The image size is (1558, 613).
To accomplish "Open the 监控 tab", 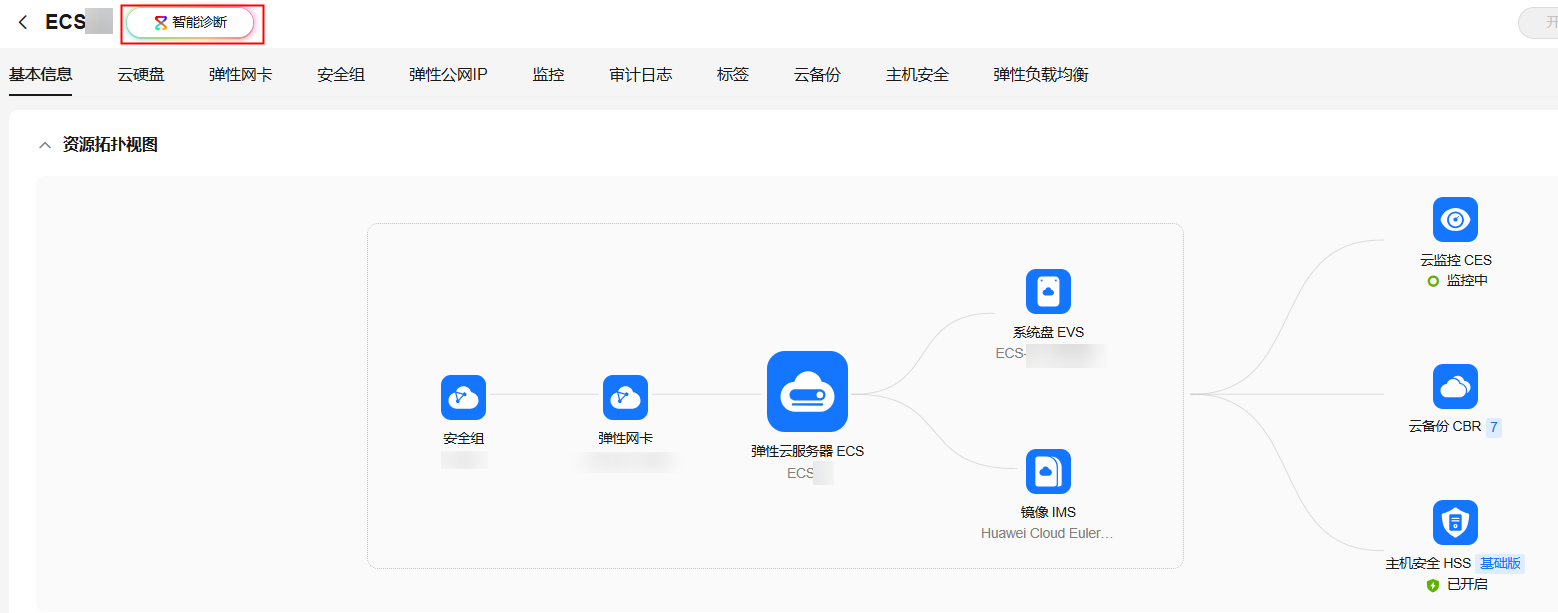I will pos(548,74).
